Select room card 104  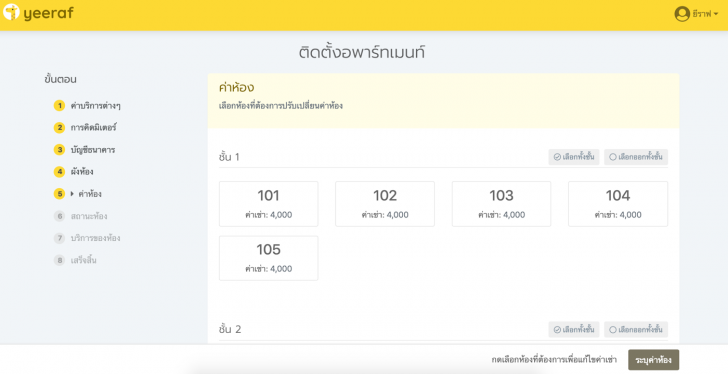tap(618, 204)
